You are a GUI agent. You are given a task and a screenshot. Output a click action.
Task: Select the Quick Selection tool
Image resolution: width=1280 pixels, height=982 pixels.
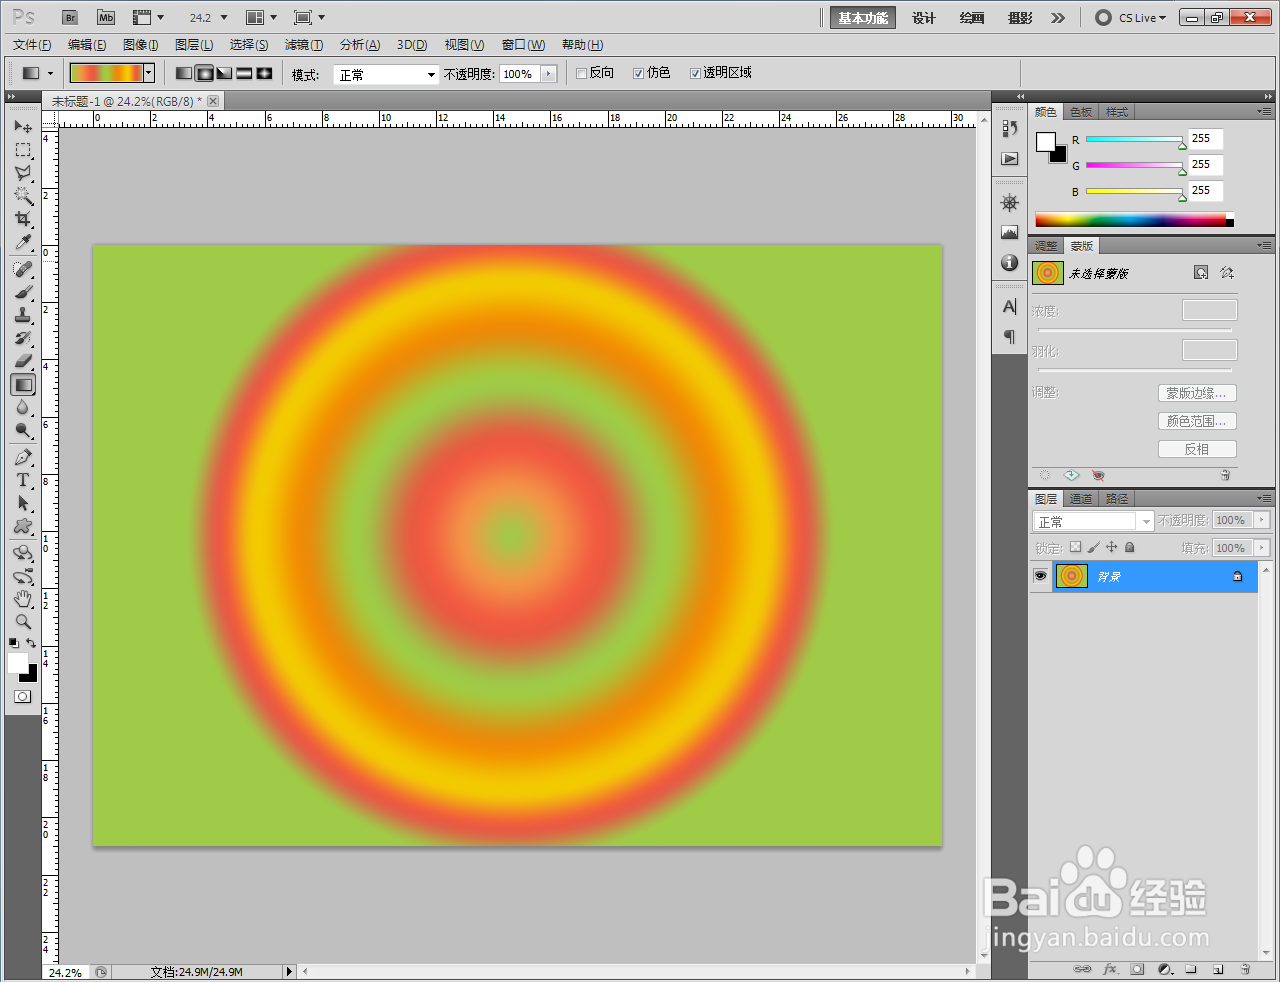(x=23, y=196)
